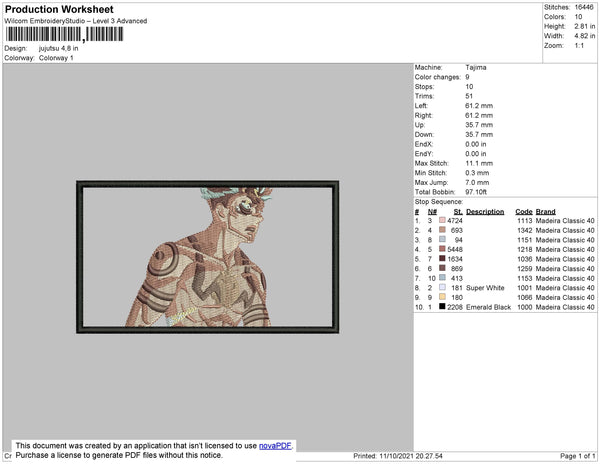The image size is (600, 464).
Task: Click the Max Stitch value 11.1 mm
Action: [x=479, y=163]
